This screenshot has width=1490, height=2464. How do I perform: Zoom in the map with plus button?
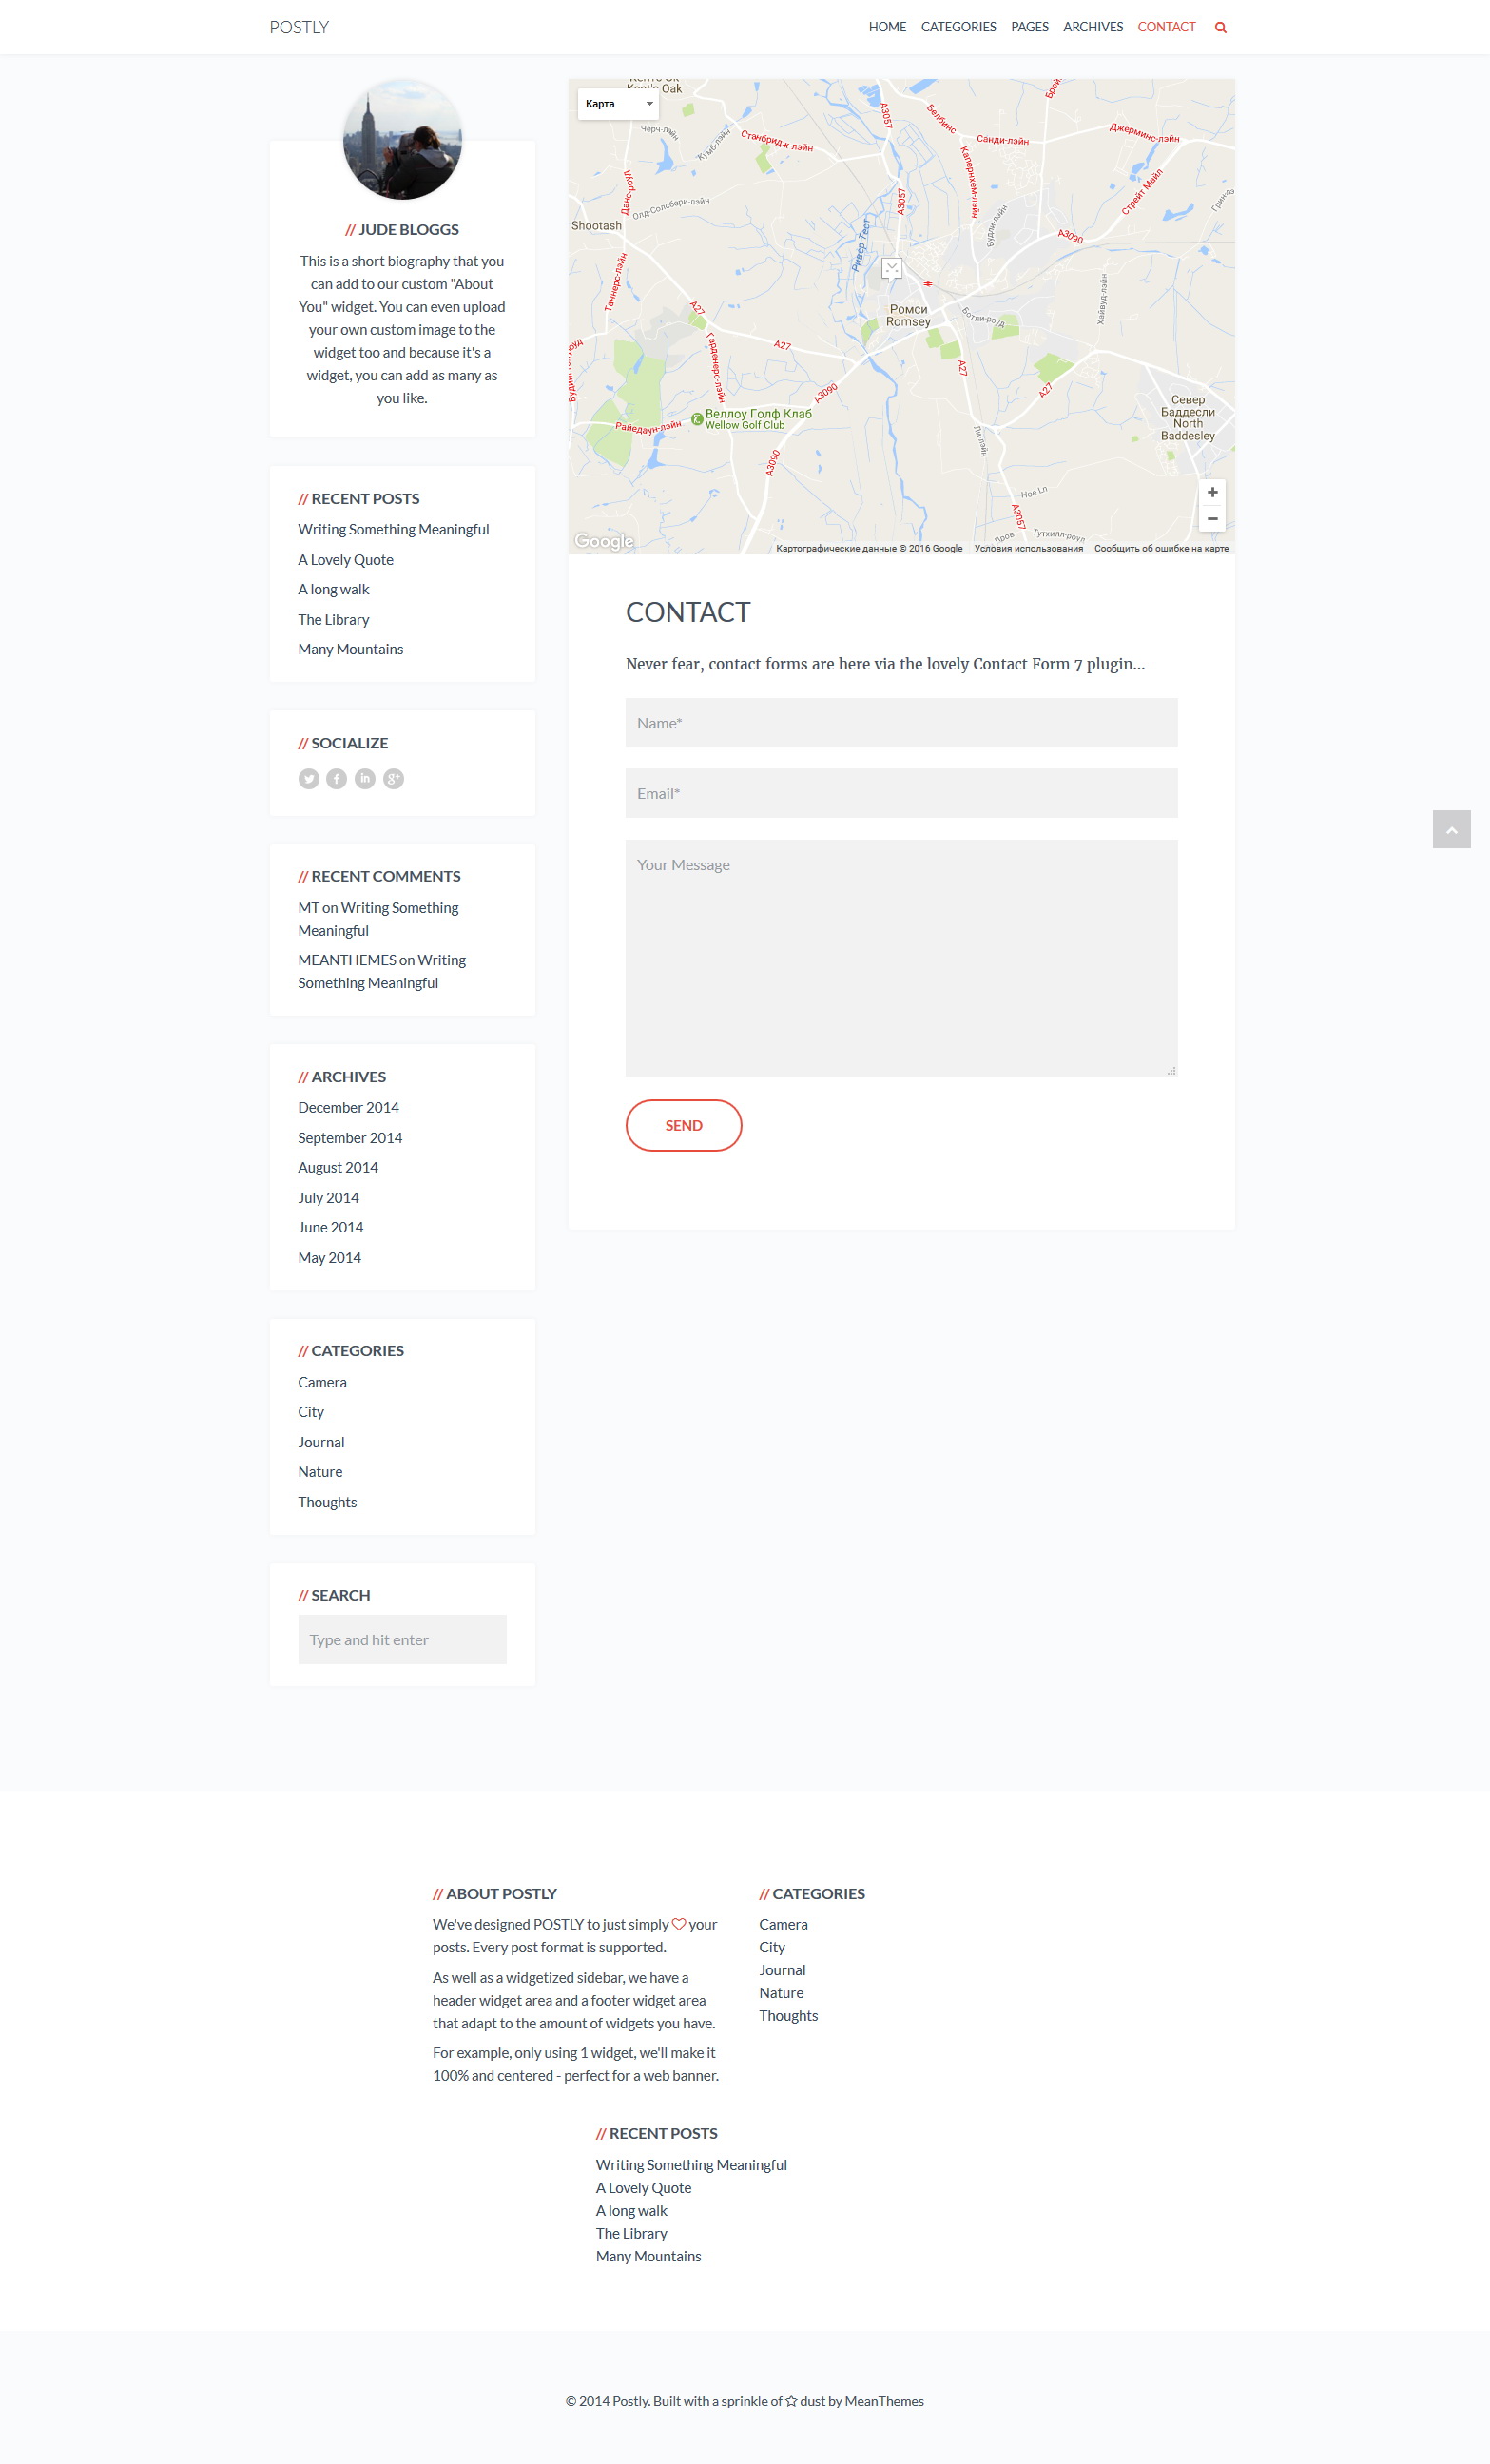click(x=1212, y=492)
